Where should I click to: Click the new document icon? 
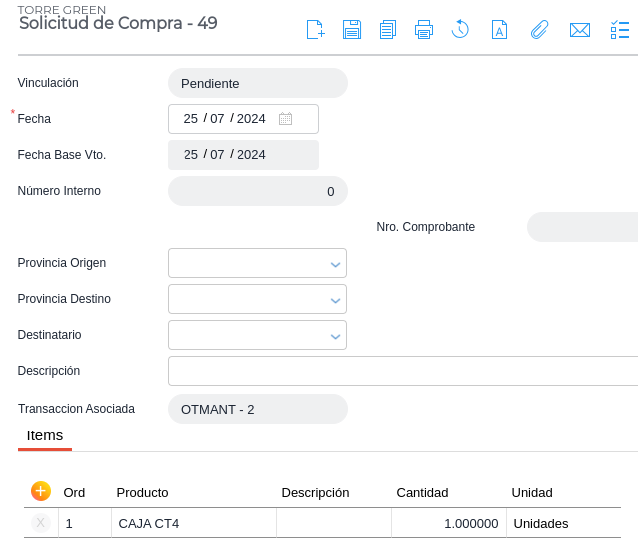coord(315,29)
